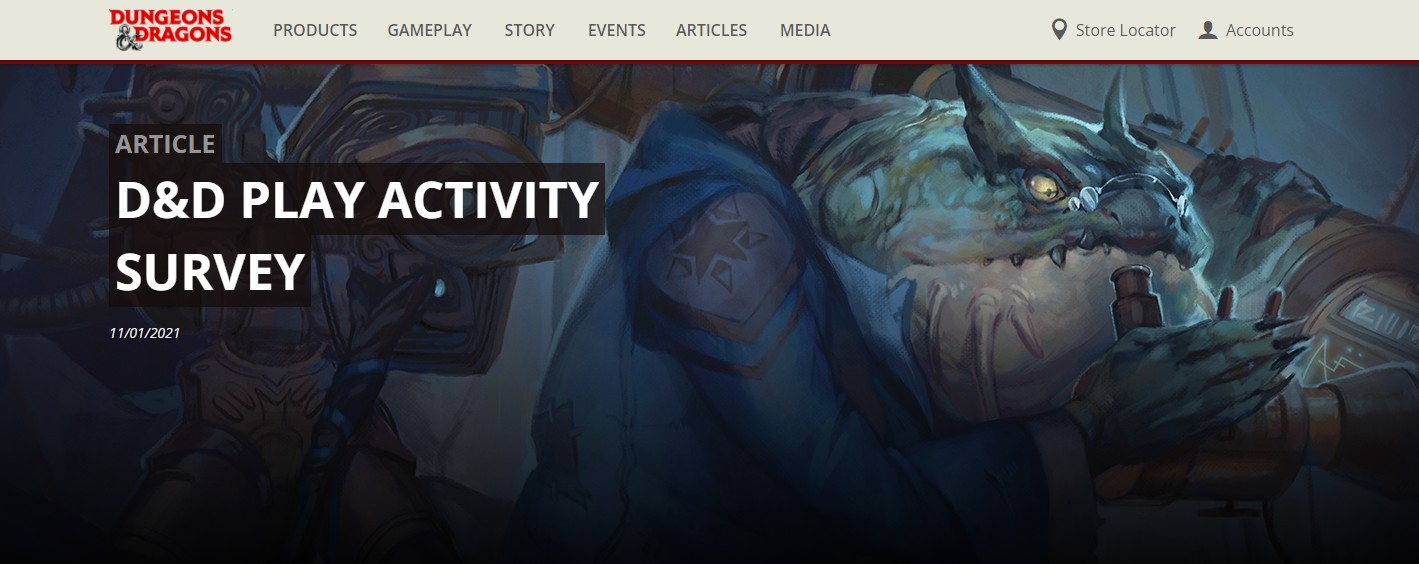Click the creature's yellow eye in the banner
This screenshot has height=564, width=1419.
coord(1045,183)
